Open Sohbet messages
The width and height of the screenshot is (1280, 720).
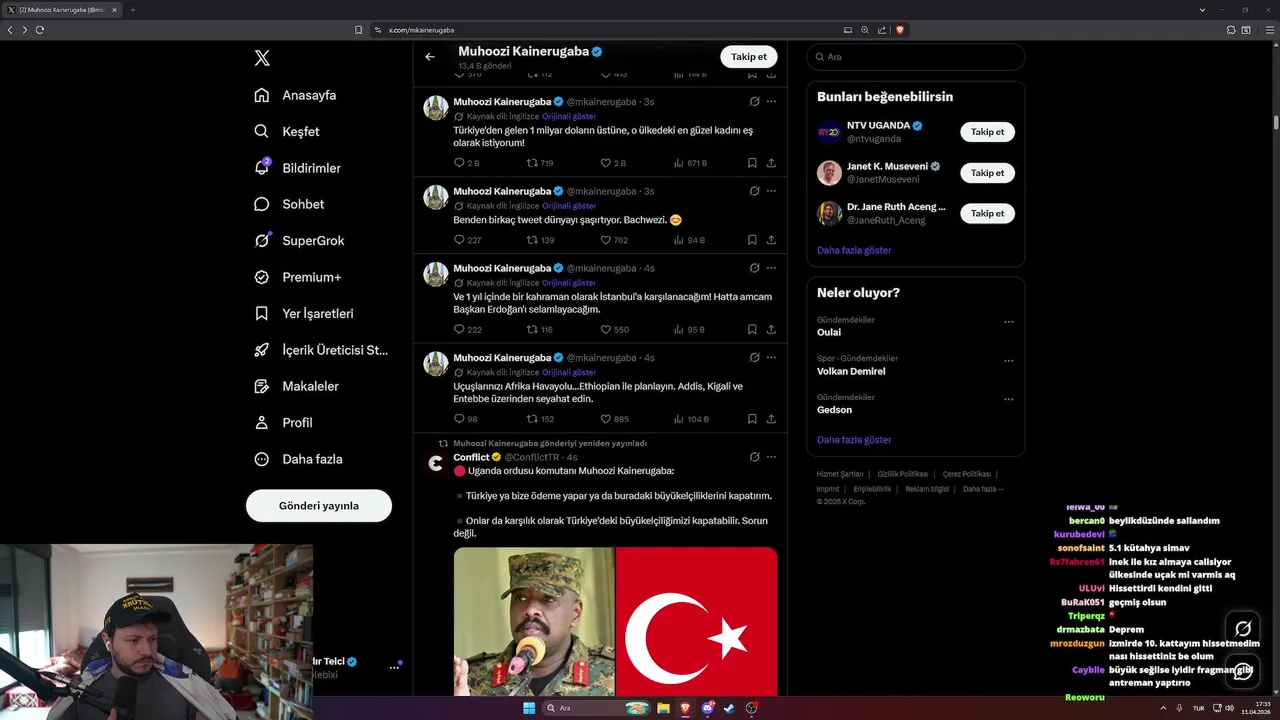click(289, 204)
